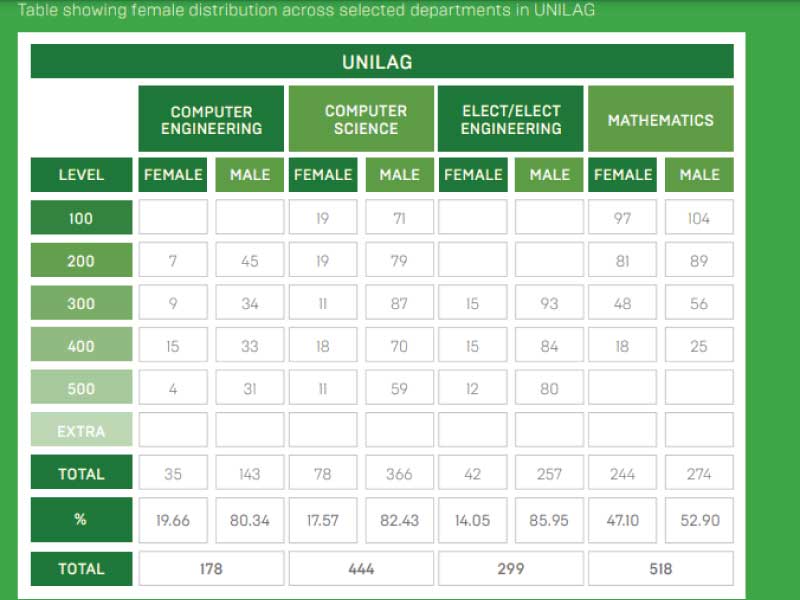Click the Mathematics female total 244

click(x=622, y=472)
